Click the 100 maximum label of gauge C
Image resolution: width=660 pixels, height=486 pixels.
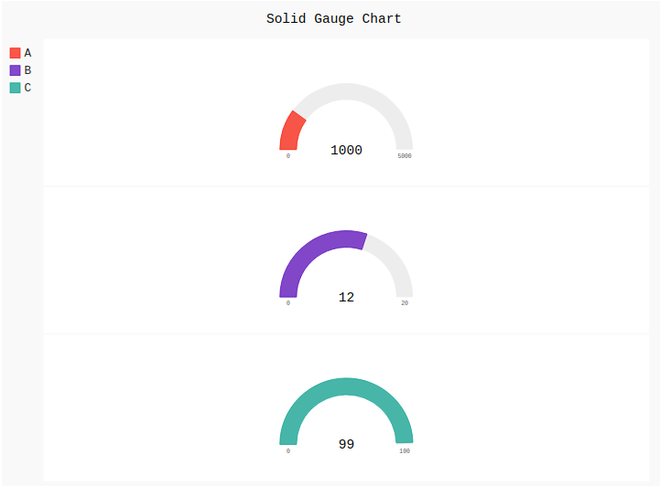coord(404,451)
